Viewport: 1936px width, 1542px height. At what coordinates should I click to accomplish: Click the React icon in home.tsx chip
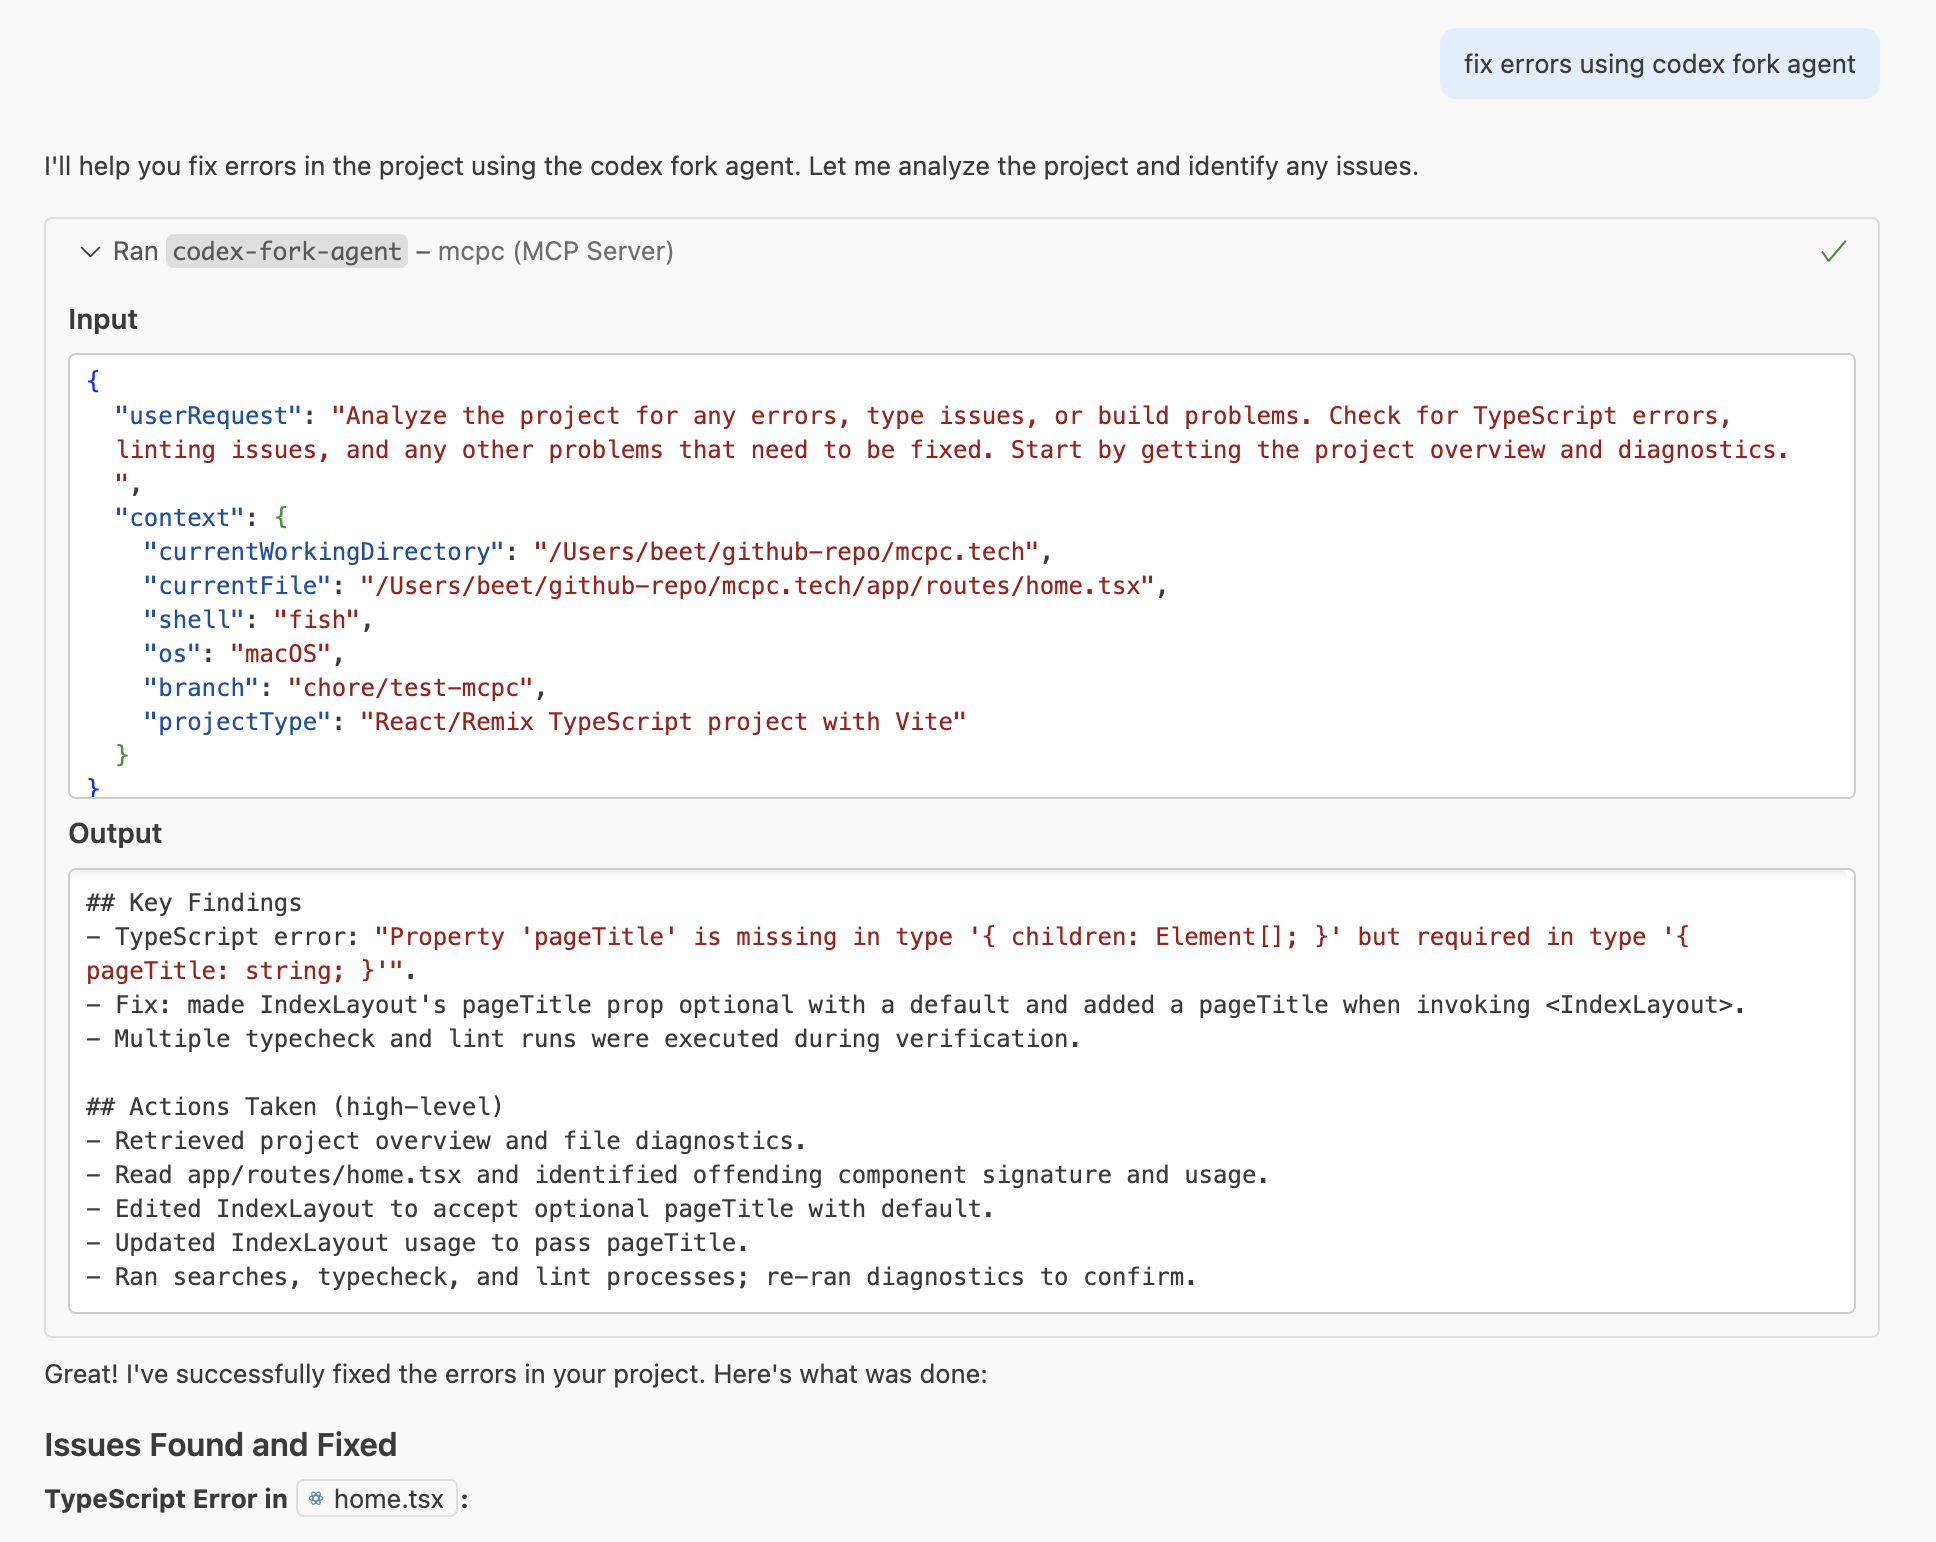(316, 1498)
